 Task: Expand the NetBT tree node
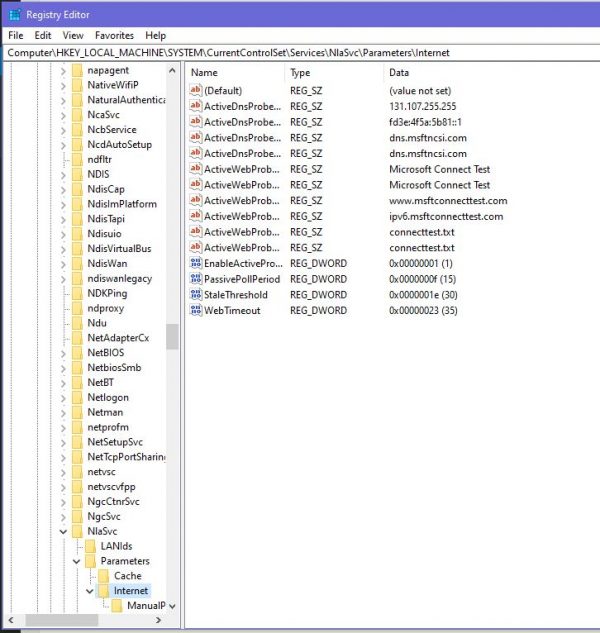pos(63,382)
